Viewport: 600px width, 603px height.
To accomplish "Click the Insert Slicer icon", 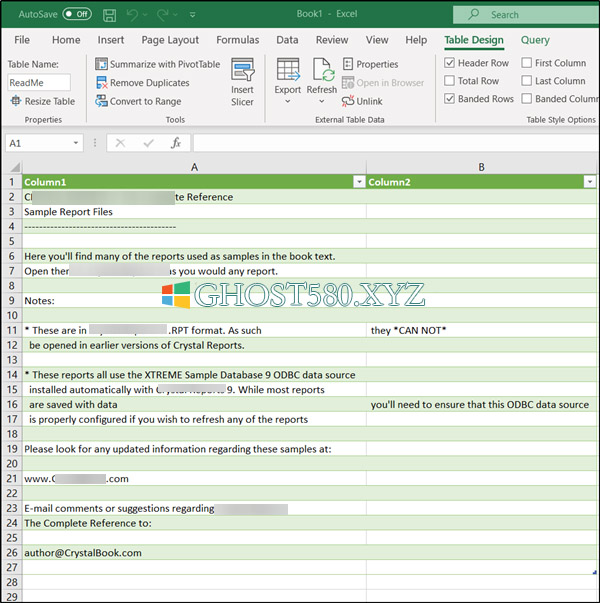I will (x=242, y=70).
